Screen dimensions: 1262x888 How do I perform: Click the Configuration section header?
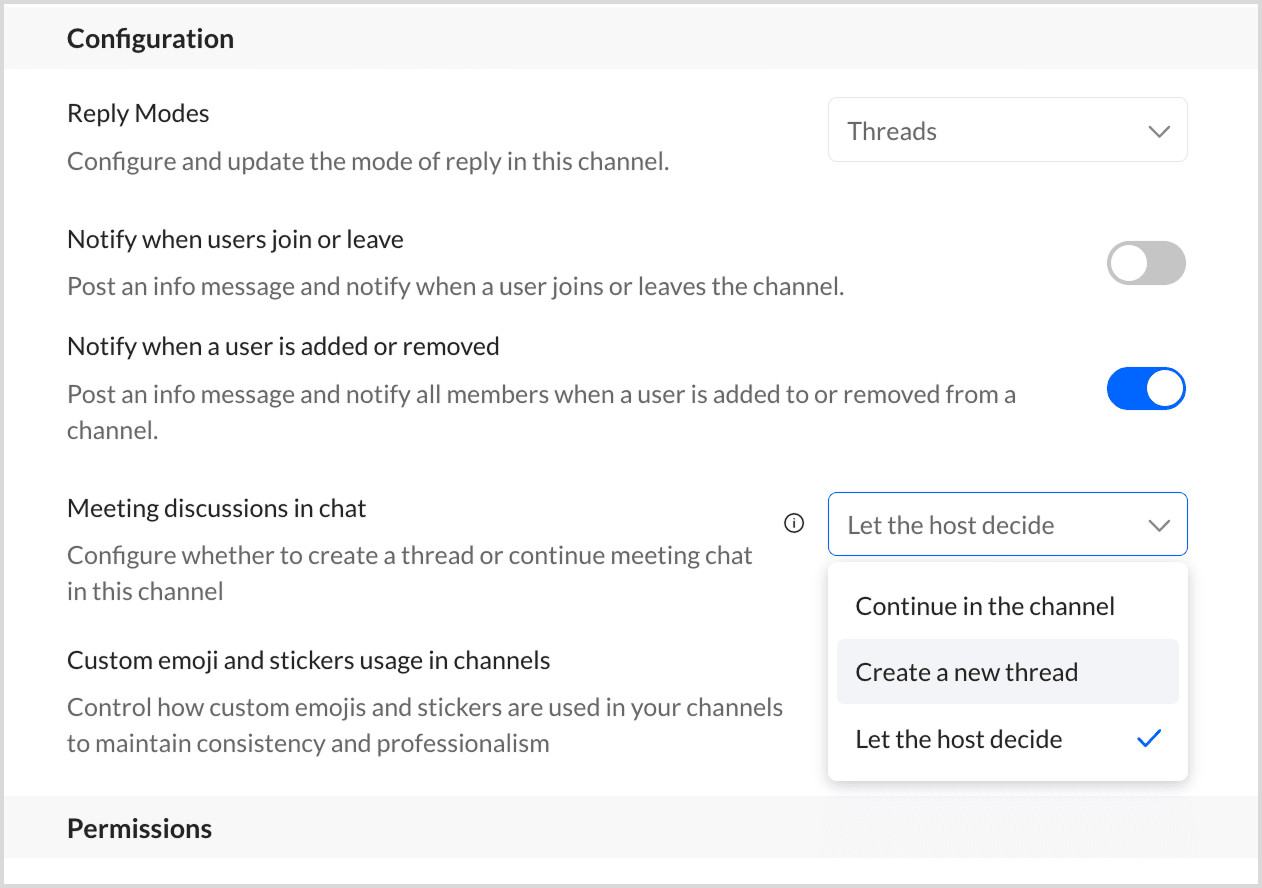(151, 39)
